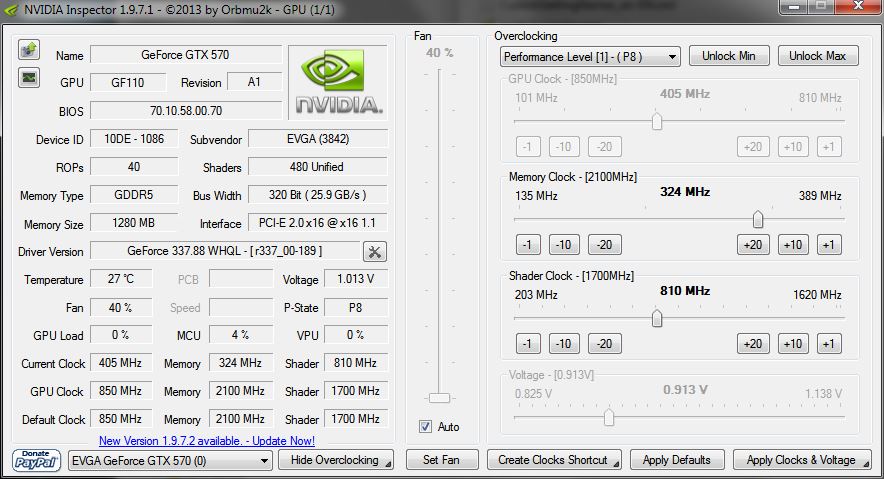The height and width of the screenshot is (479, 884).
Task: Click the Voltage value 1.013 V
Action: click(356, 278)
